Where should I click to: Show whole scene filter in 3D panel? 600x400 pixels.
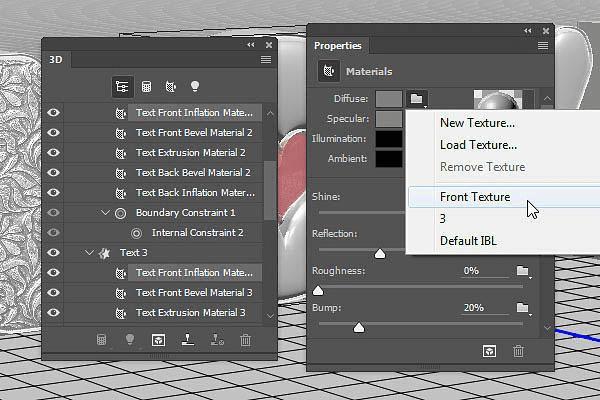[122, 87]
